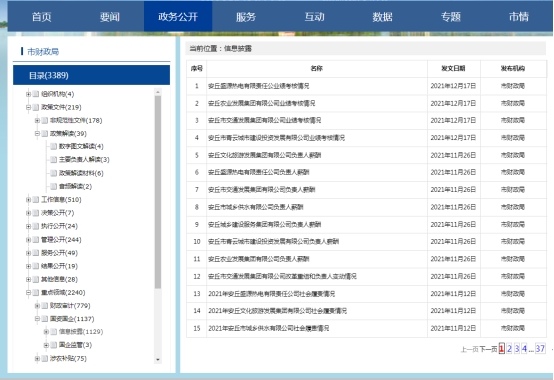Screen dimensions: 554x380
Task: Click the page icon beside the (178) node
Action: 45,120
